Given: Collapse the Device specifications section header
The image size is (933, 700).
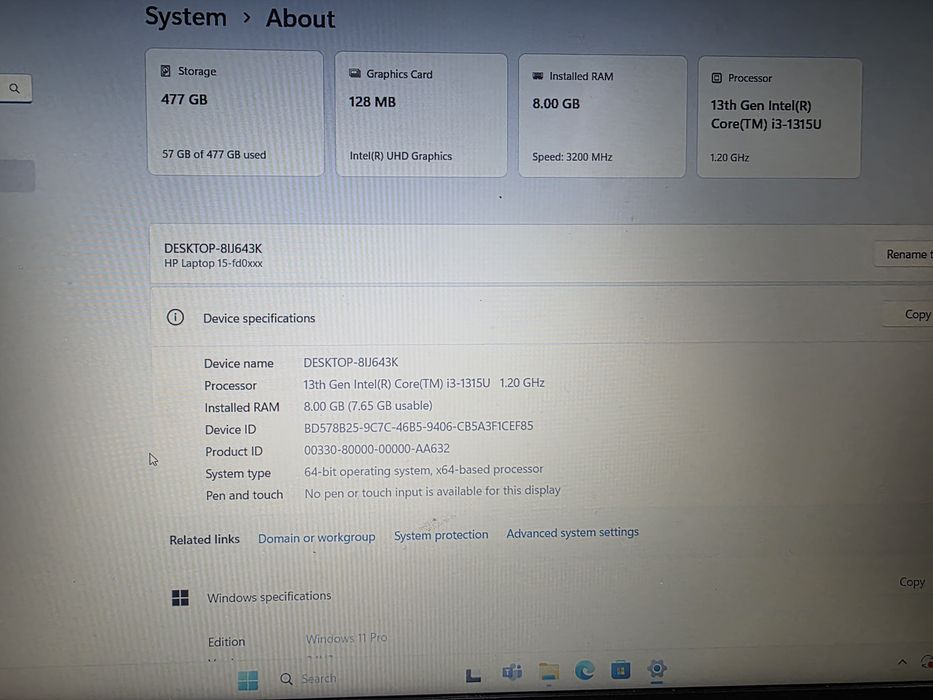Looking at the screenshot, I should click(541, 316).
